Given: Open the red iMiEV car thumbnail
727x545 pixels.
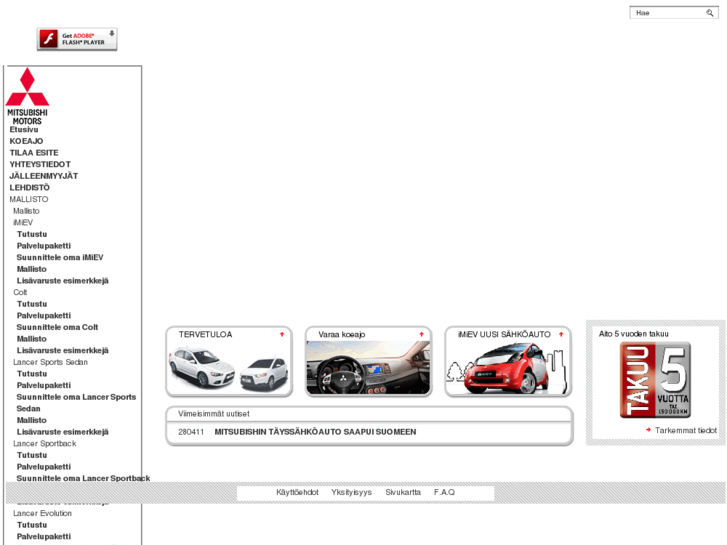Looking at the screenshot, I should [x=508, y=369].
